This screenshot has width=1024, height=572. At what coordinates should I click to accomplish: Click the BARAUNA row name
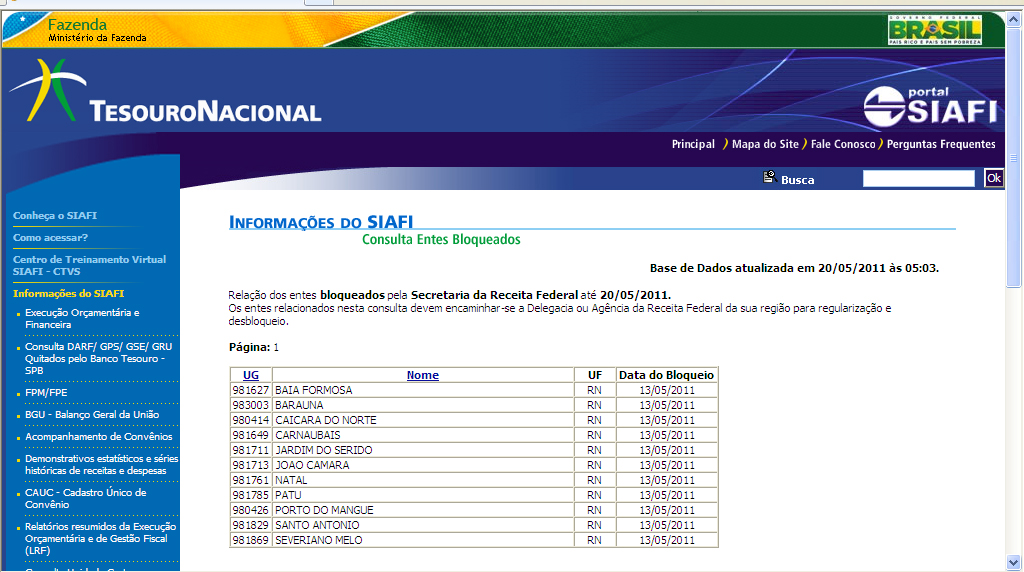click(x=299, y=405)
